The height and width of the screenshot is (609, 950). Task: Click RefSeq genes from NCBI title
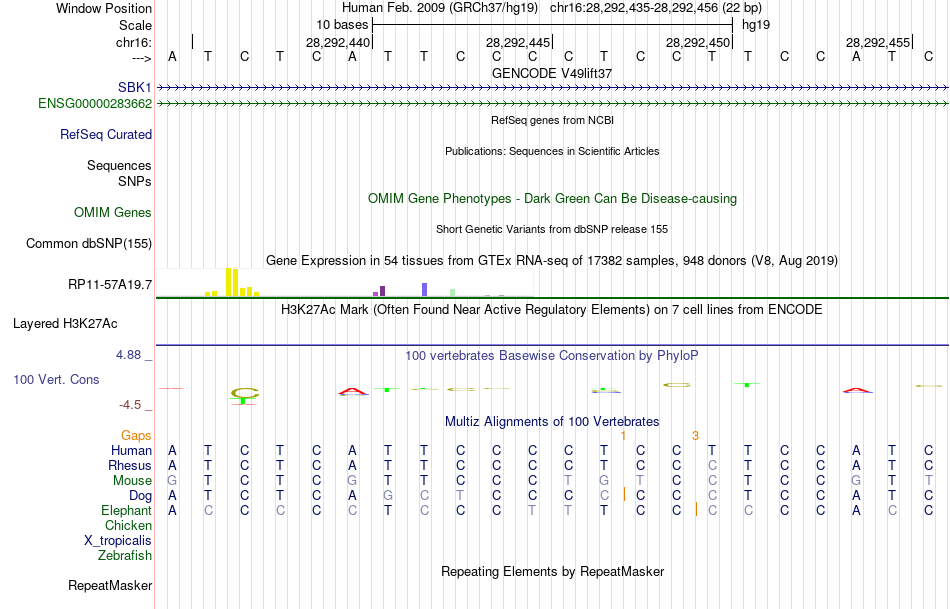pos(552,120)
